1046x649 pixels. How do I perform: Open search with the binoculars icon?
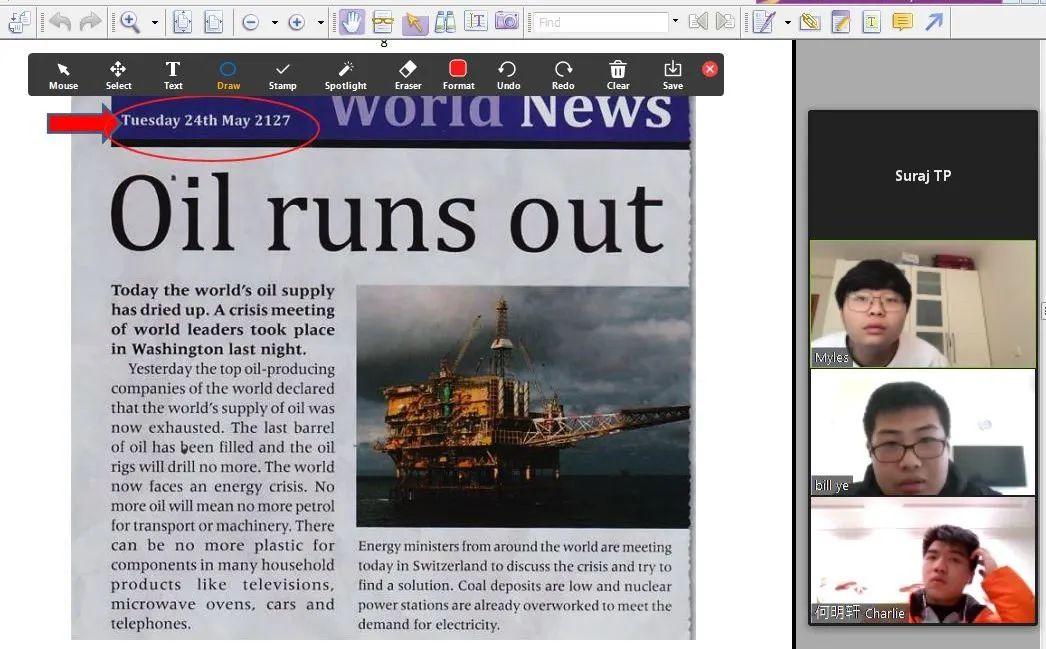(x=445, y=22)
